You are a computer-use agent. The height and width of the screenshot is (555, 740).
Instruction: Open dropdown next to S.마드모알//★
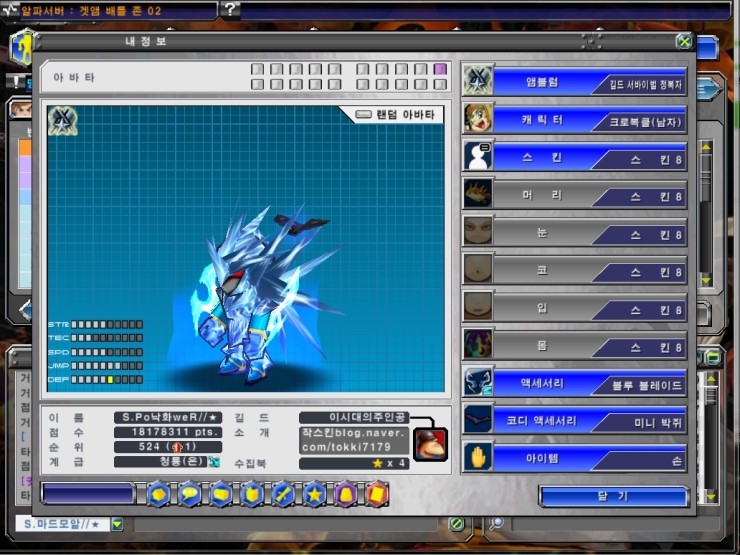point(117,524)
